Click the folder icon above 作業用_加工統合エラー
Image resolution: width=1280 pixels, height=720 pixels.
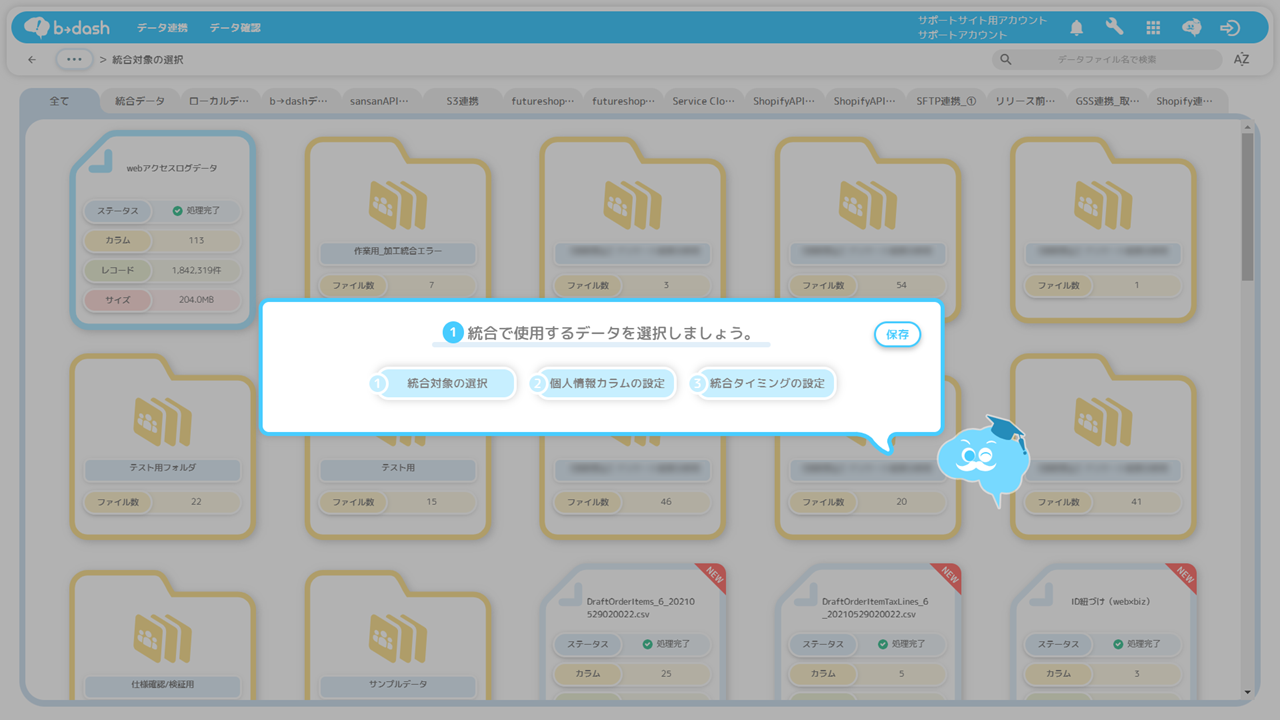[x=398, y=205]
